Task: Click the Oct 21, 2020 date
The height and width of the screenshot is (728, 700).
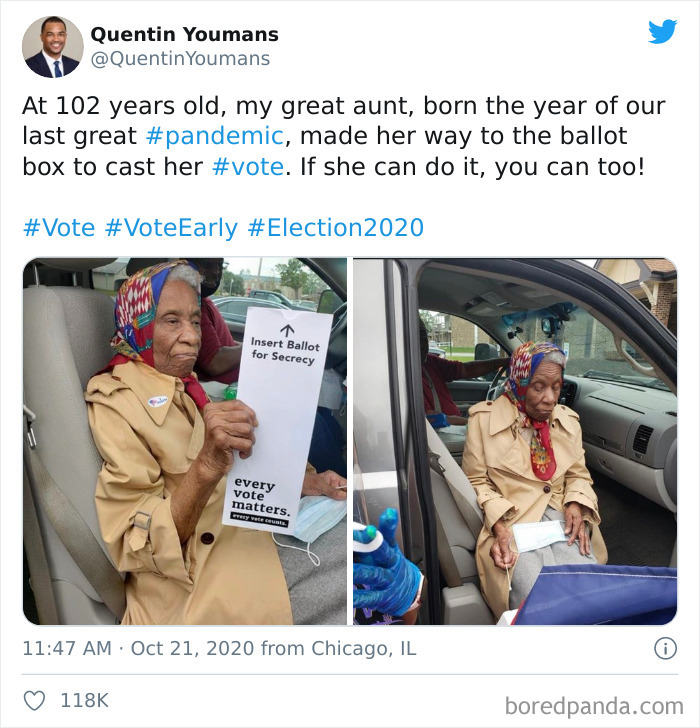Action: click(193, 648)
